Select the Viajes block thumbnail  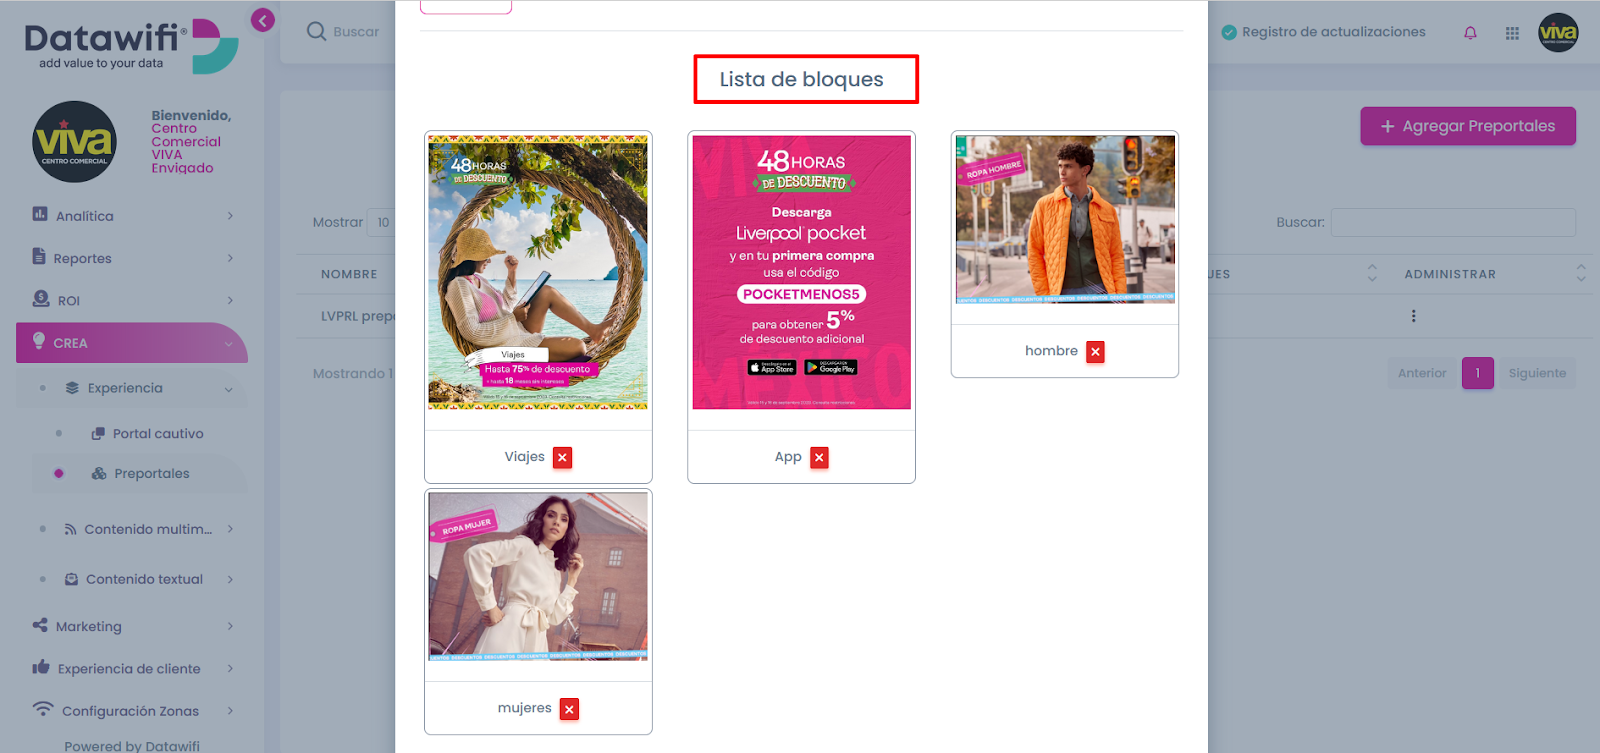[538, 272]
